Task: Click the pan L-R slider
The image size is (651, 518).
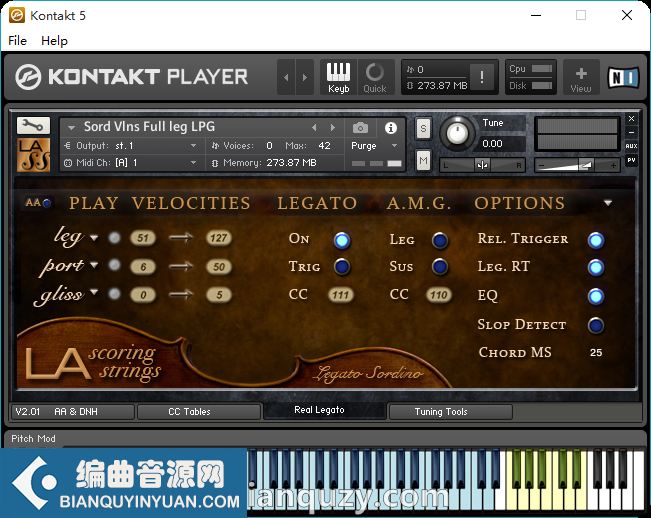Action: pos(482,165)
